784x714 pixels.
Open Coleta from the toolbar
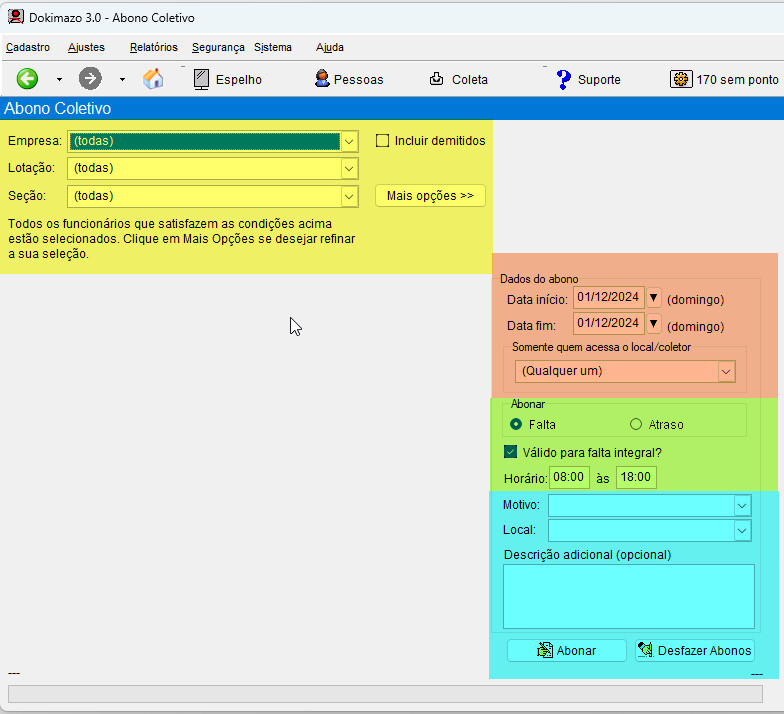coord(459,79)
